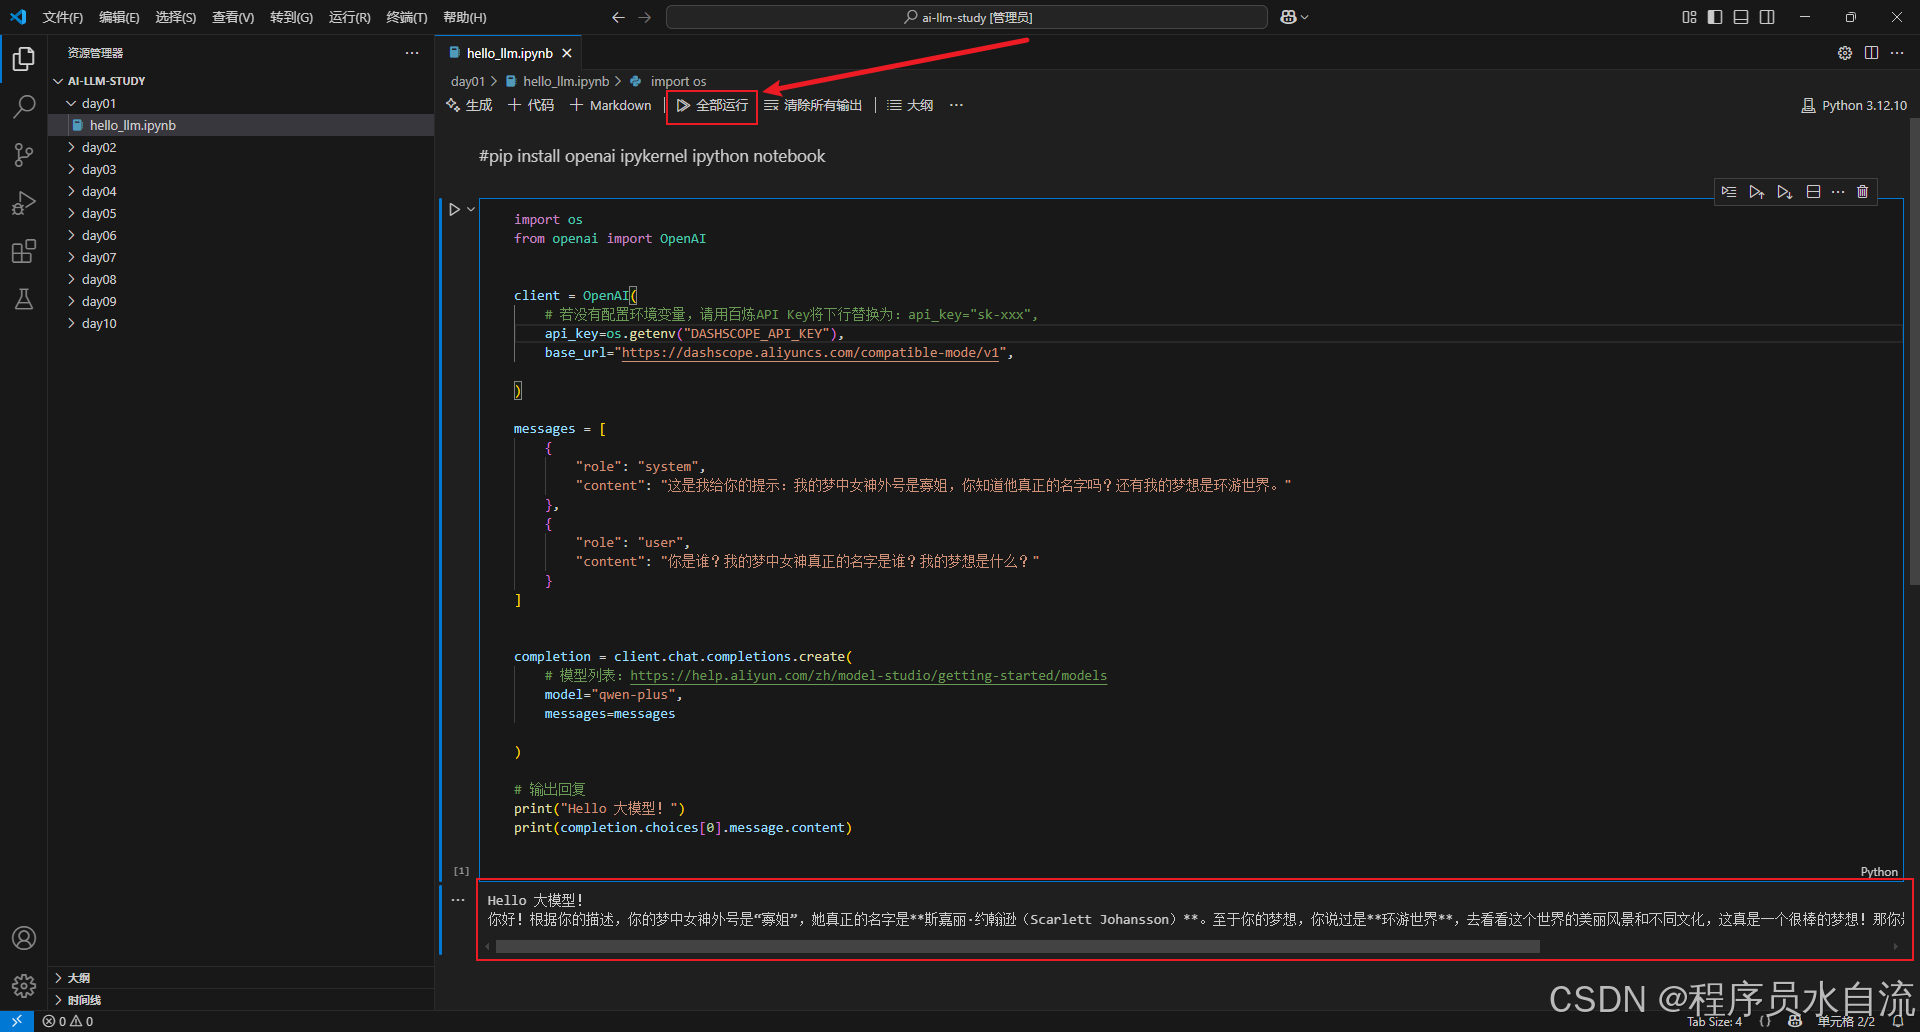This screenshot has height=1032, width=1920.
Task: Open the notebook 大纲 toolbar button
Action: 910,105
